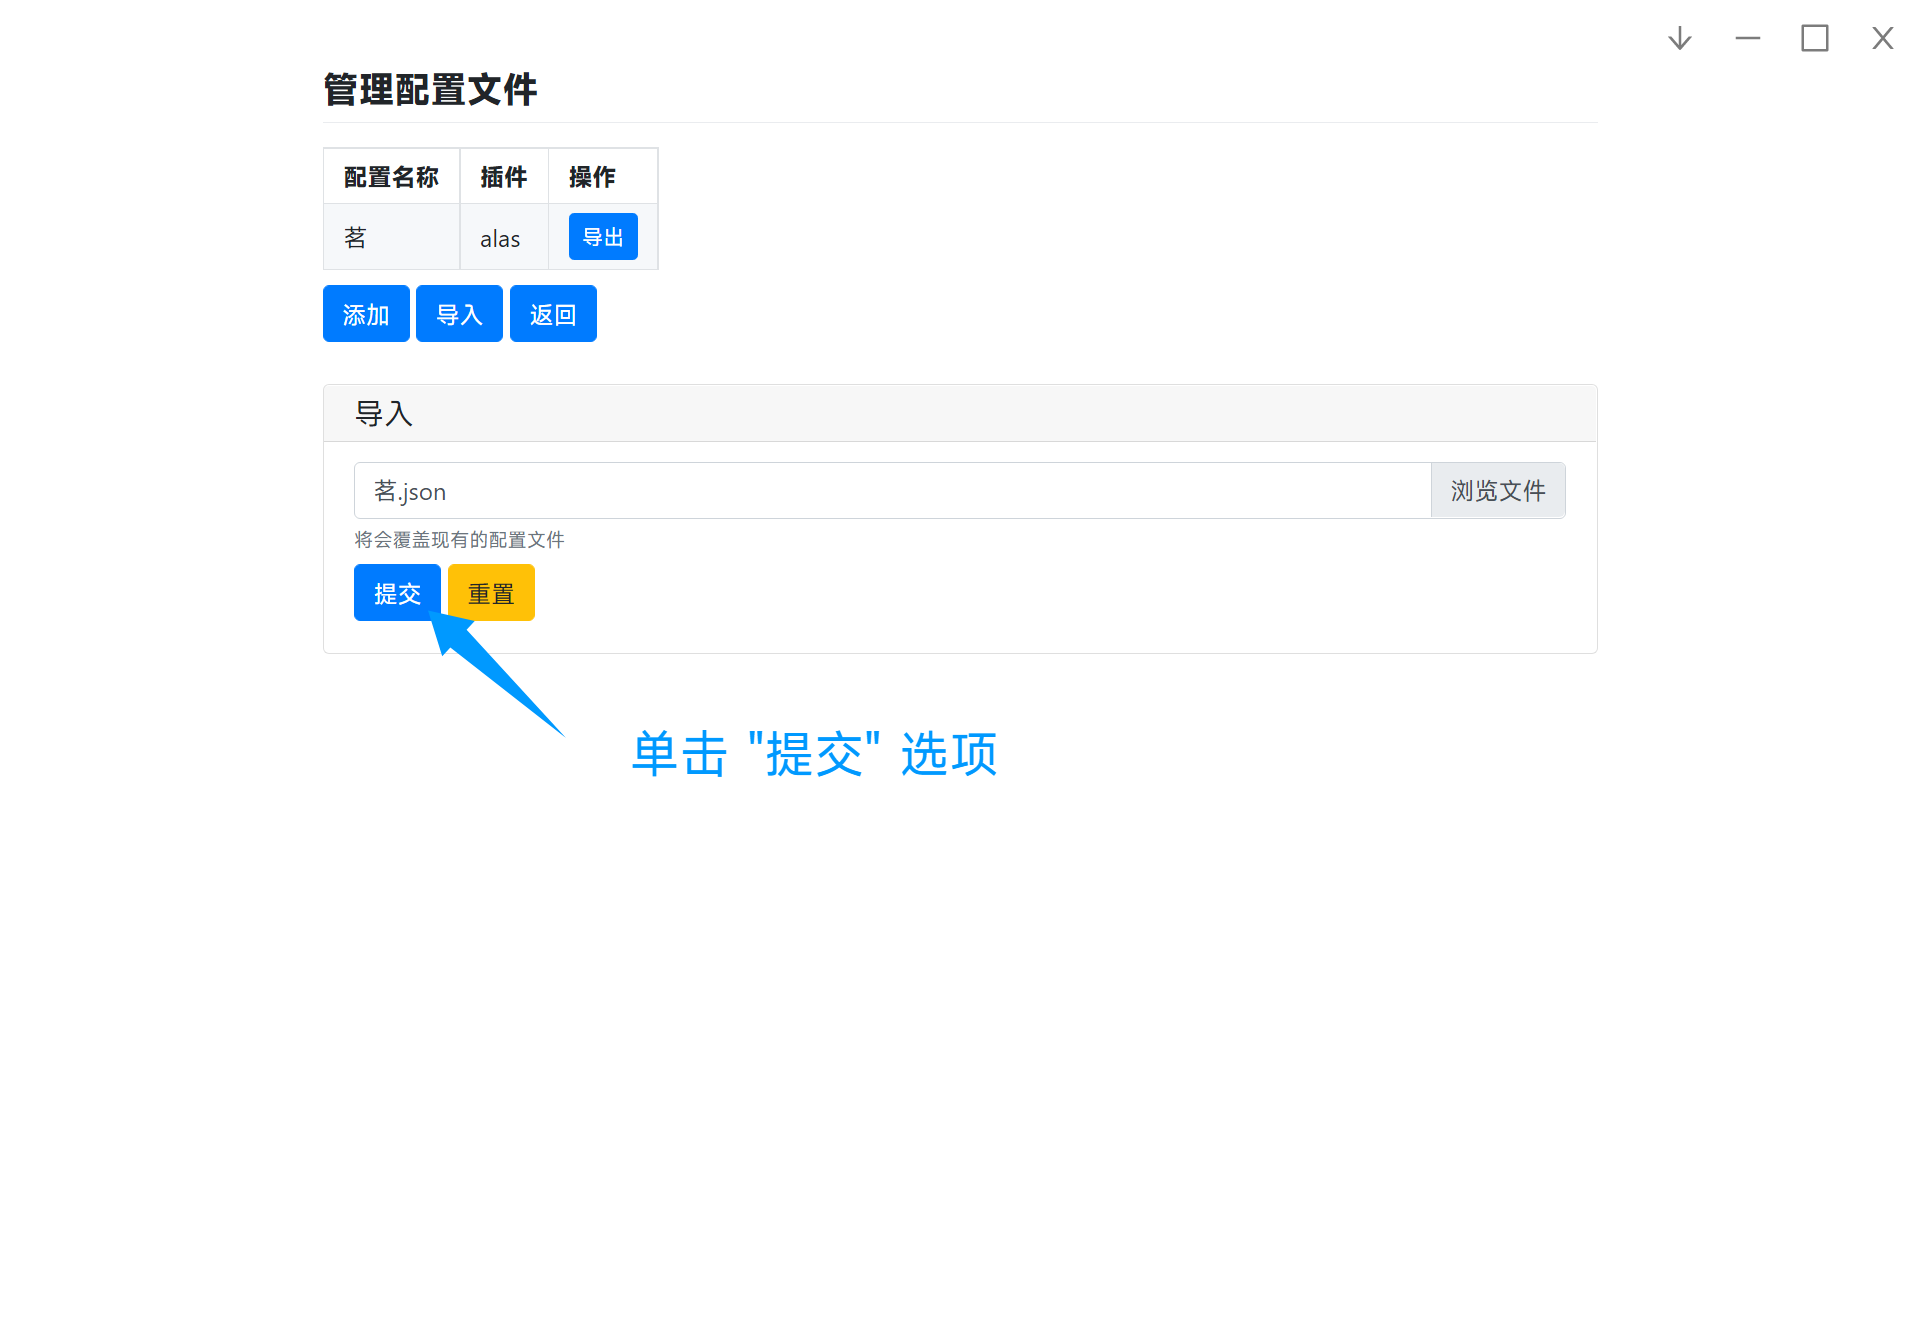Click the 返回 back button
1920x1320 pixels.
click(x=553, y=313)
